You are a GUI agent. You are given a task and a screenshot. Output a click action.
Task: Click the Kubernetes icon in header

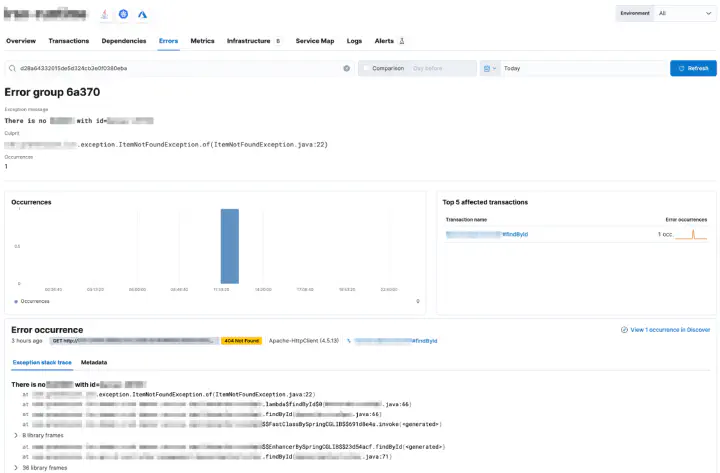(123, 14)
